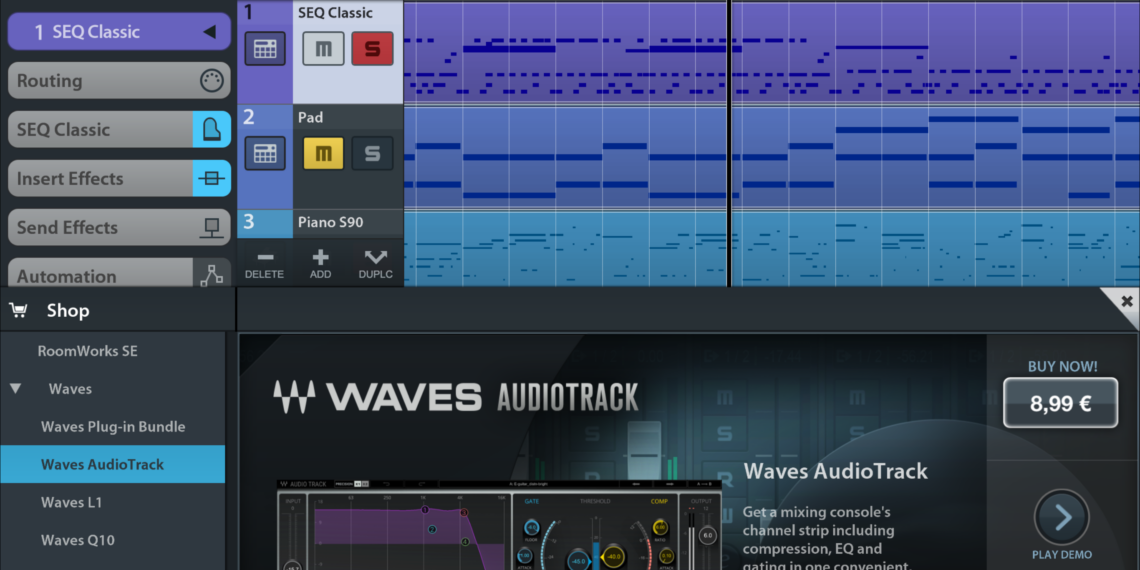Click the Send Effects icon

[211, 228]
